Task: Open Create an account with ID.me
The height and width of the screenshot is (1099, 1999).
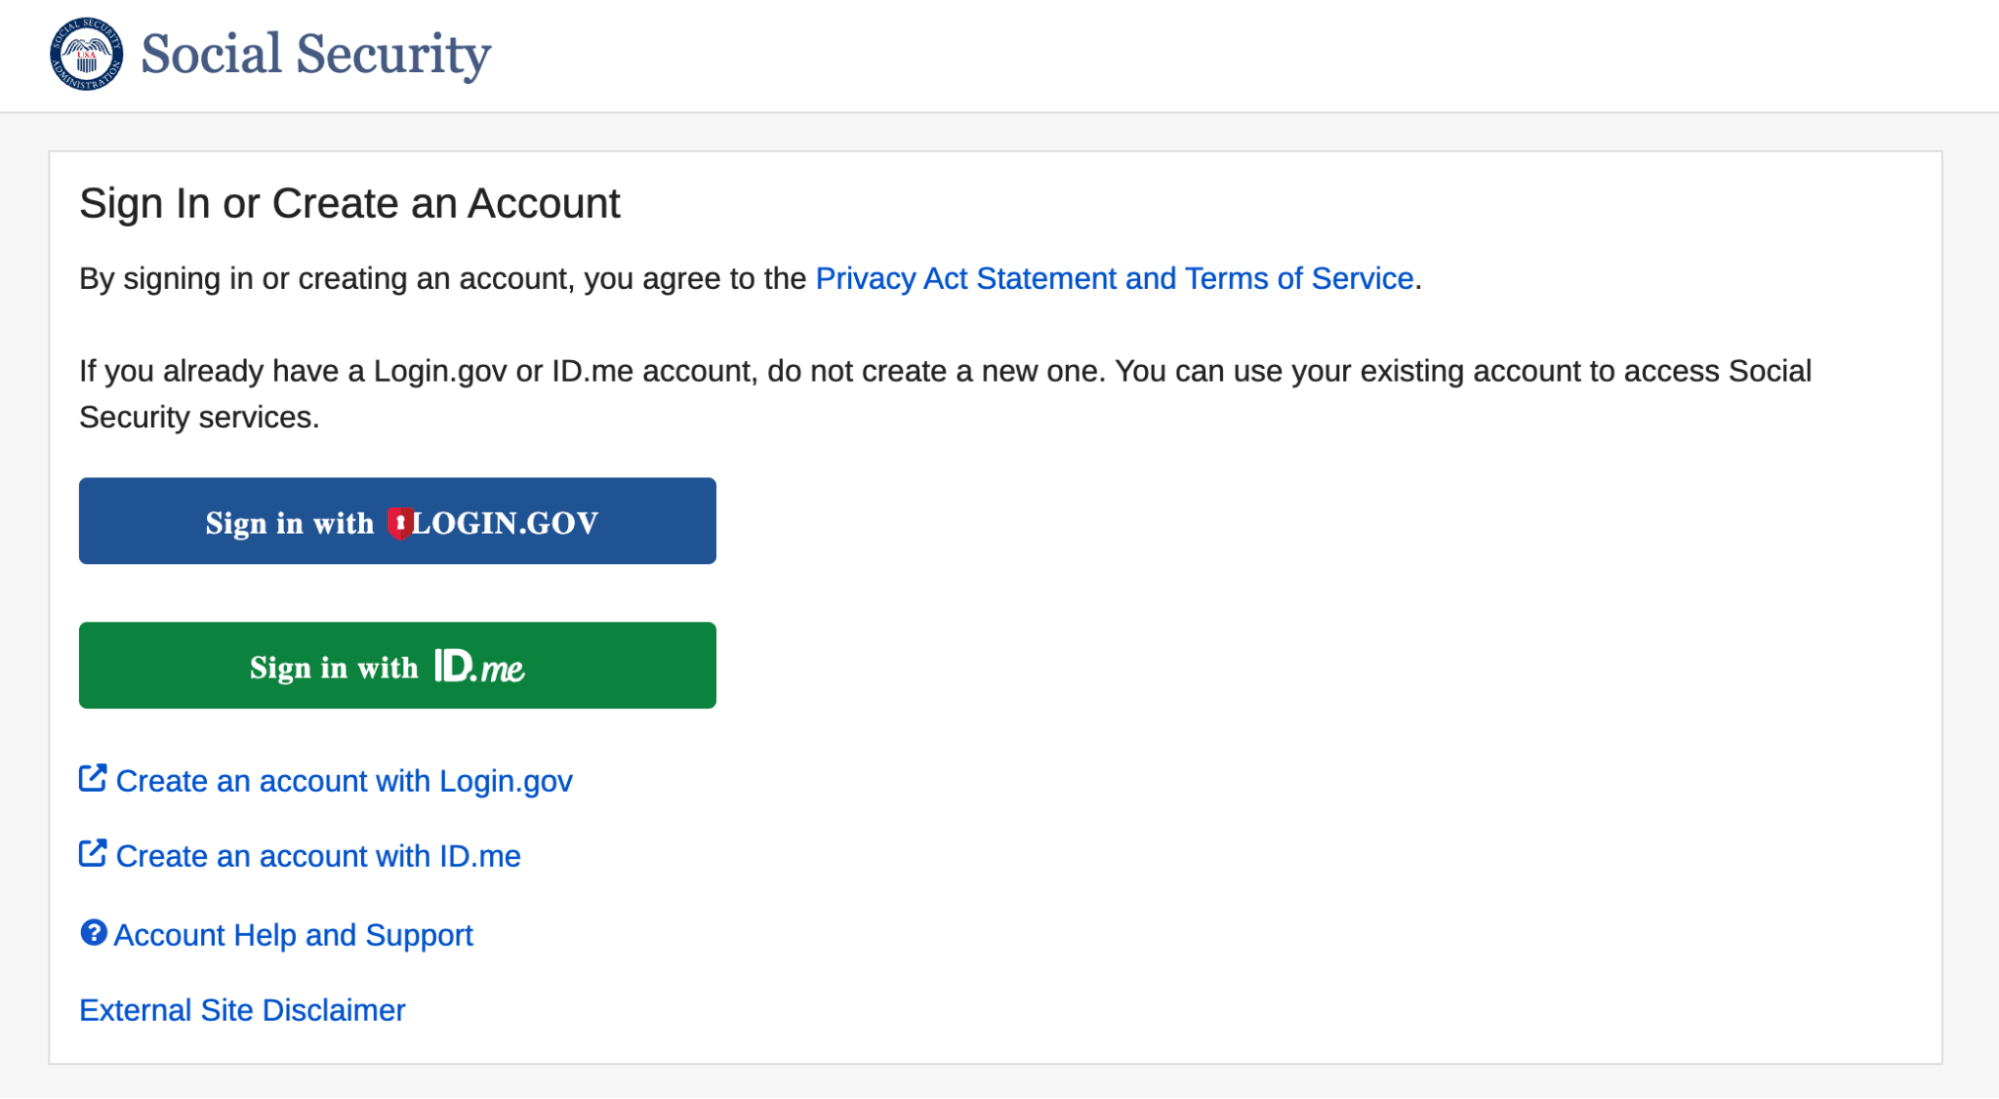Action: (318, 856)
